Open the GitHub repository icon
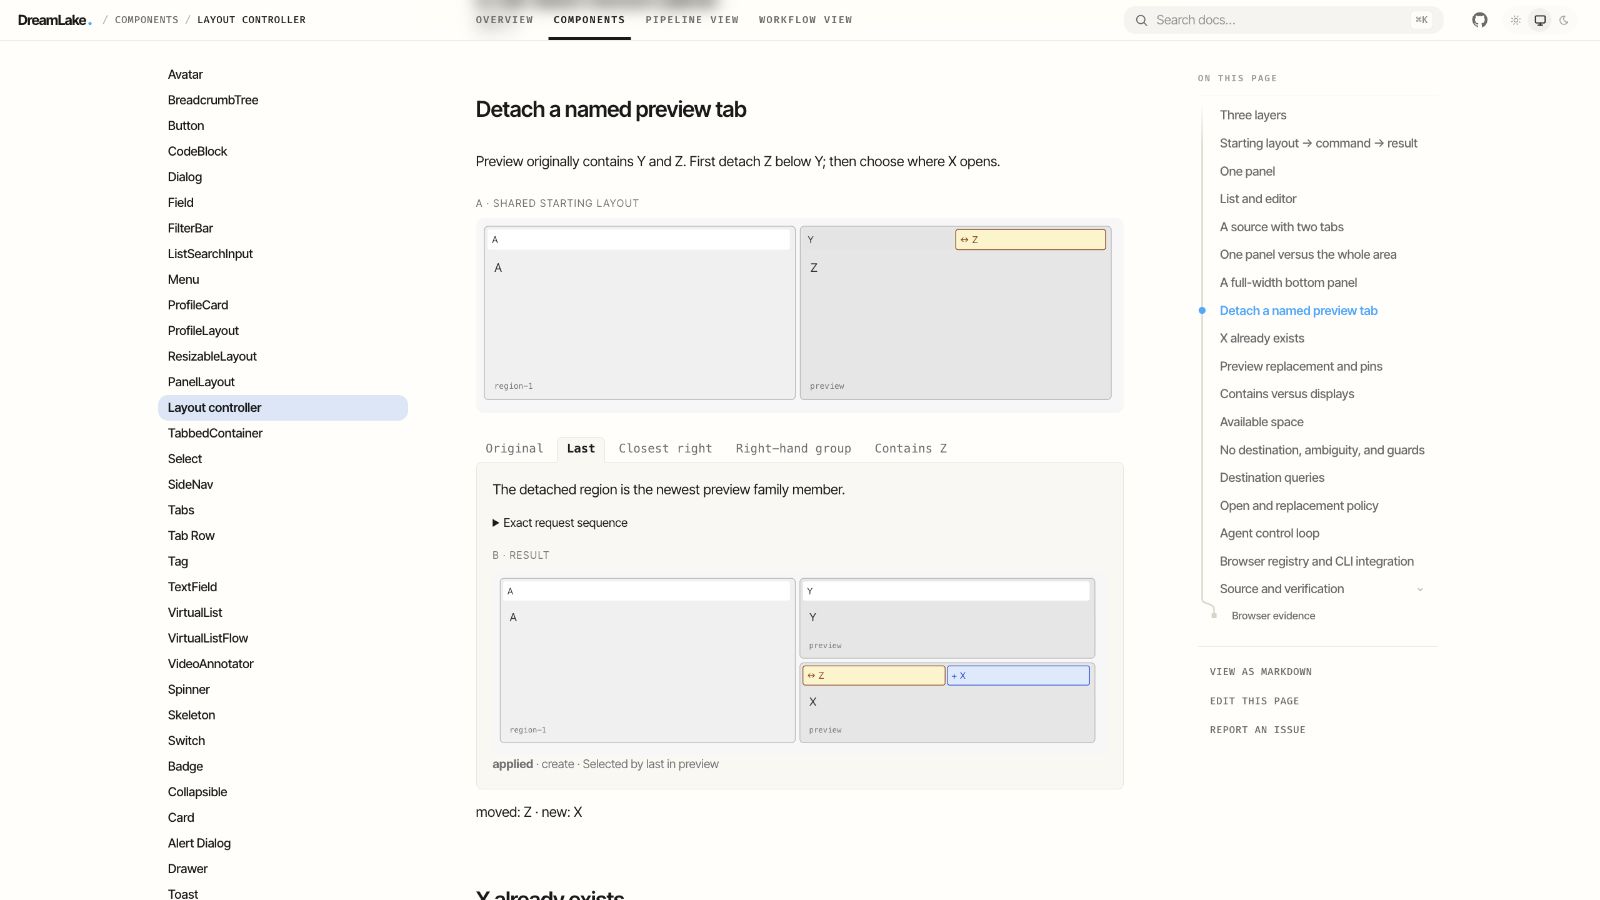Screen dimensions: 1600x900 (1480, 20)
